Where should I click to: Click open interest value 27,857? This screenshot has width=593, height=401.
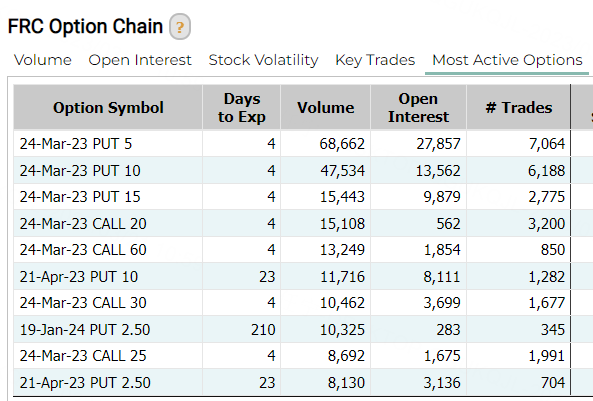pos(438,144)
